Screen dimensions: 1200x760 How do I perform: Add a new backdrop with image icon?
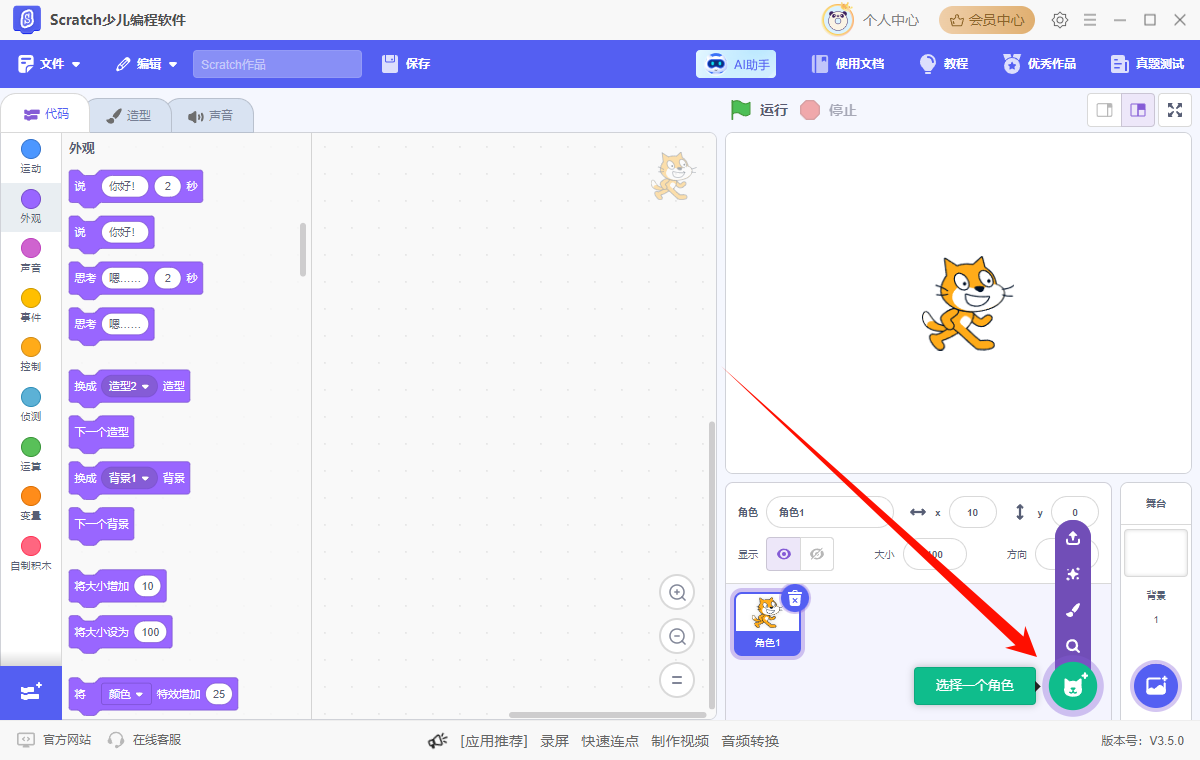[1156, 686]
